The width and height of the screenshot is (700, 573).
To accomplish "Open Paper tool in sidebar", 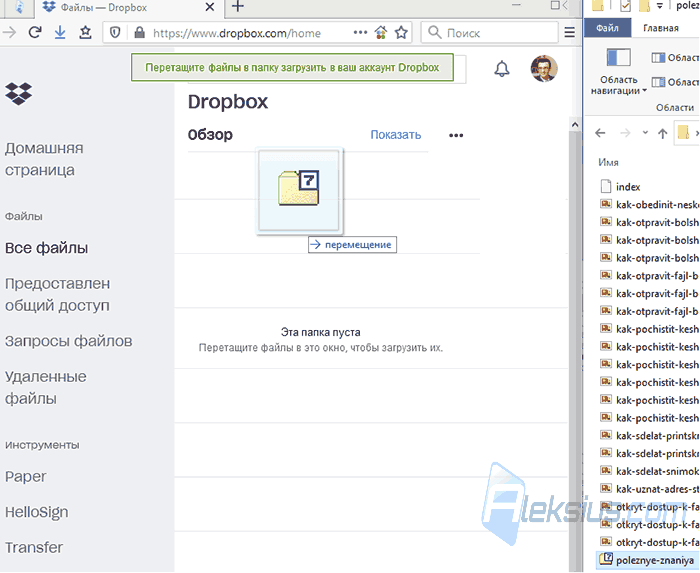I will [25, 477].
